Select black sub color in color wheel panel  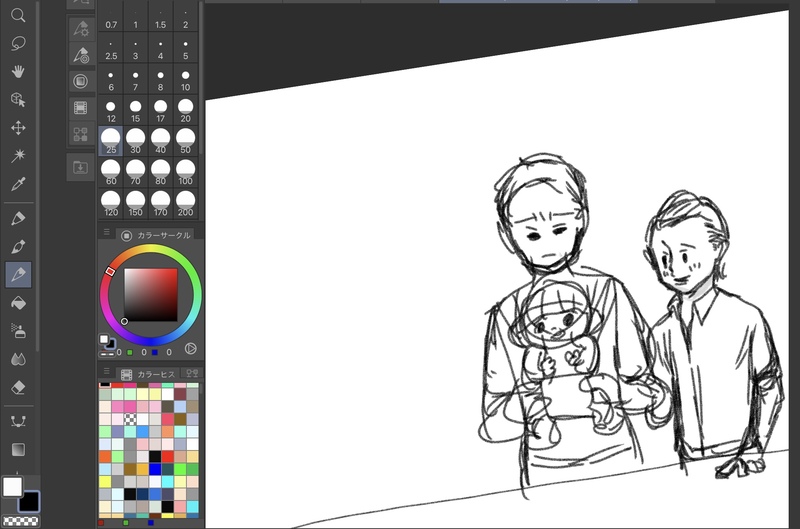pyautogui.click(x=112, y=345)
